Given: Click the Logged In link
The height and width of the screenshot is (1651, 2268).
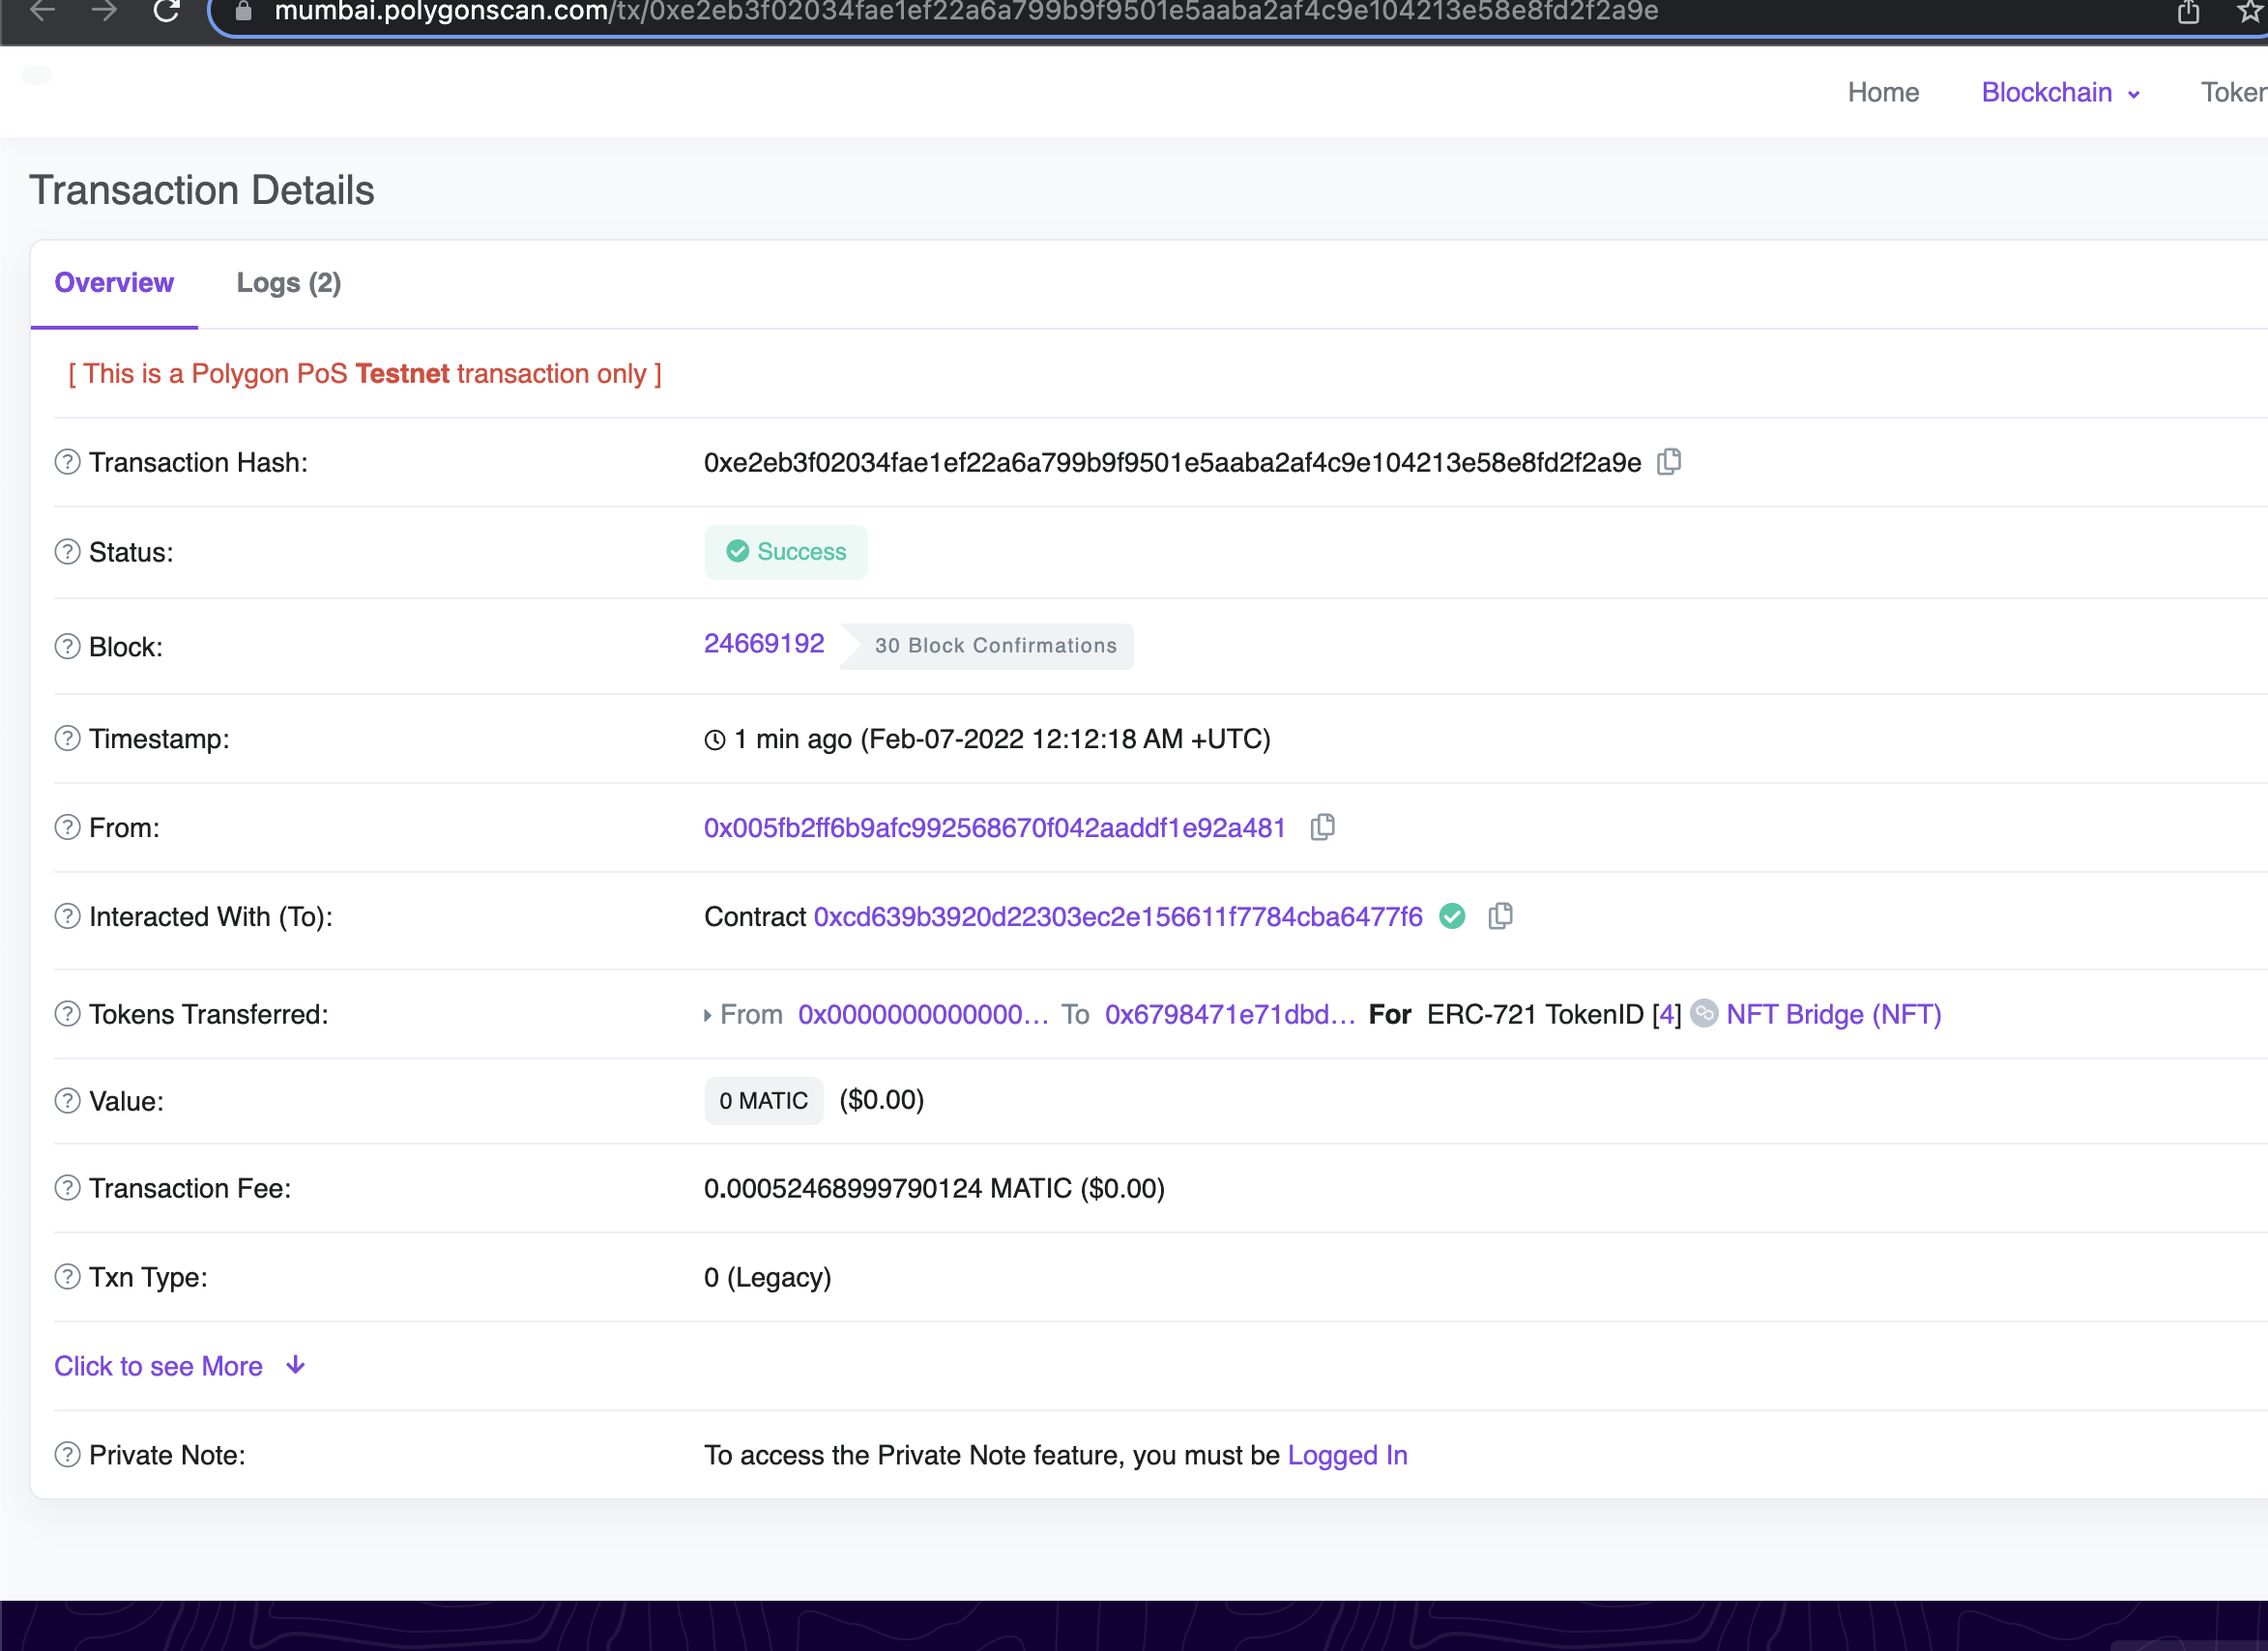Looking at the screenshot, I should (x=1347, y=1455).
